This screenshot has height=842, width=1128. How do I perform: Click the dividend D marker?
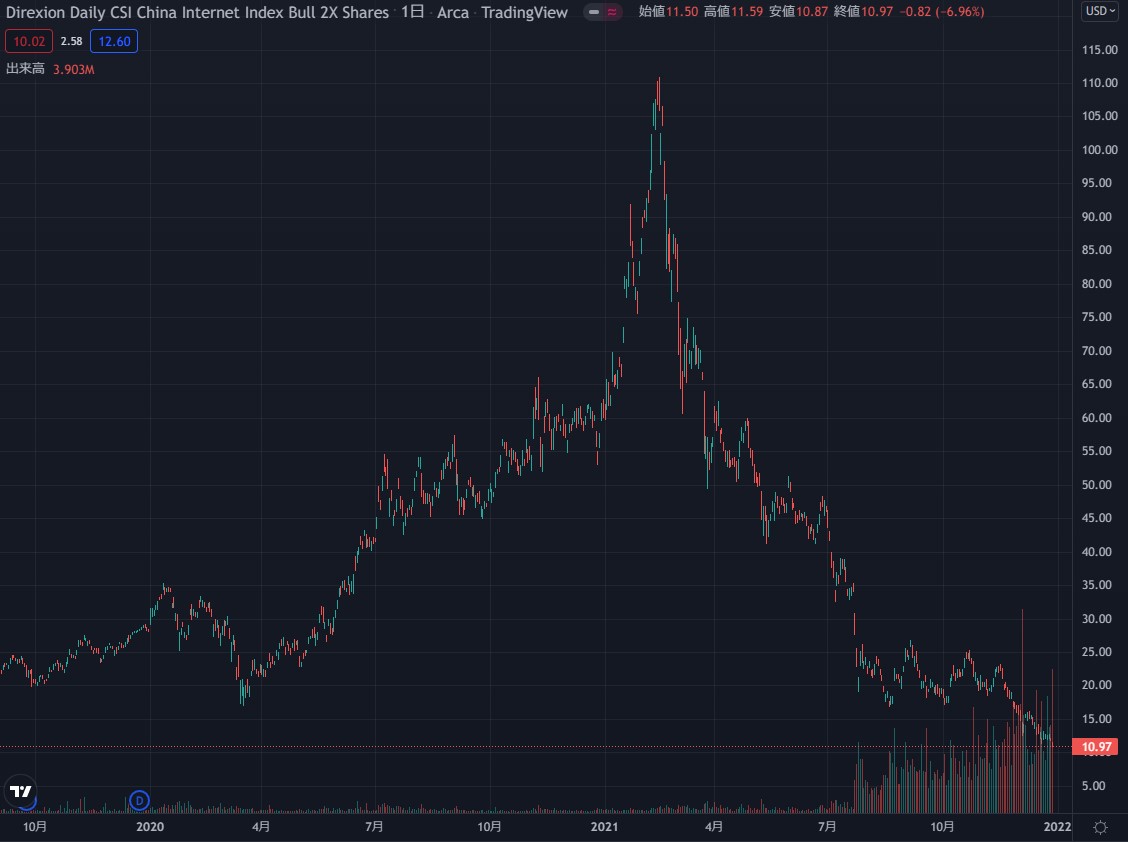coord(140,800)
